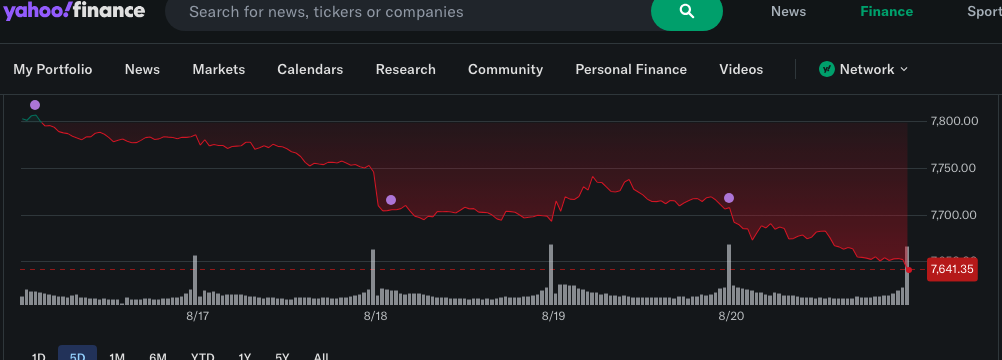The height and width of the screenshot is (360, 1002).
Task: Open the Personal Finance menu item
Action: (x=631, y=69)
